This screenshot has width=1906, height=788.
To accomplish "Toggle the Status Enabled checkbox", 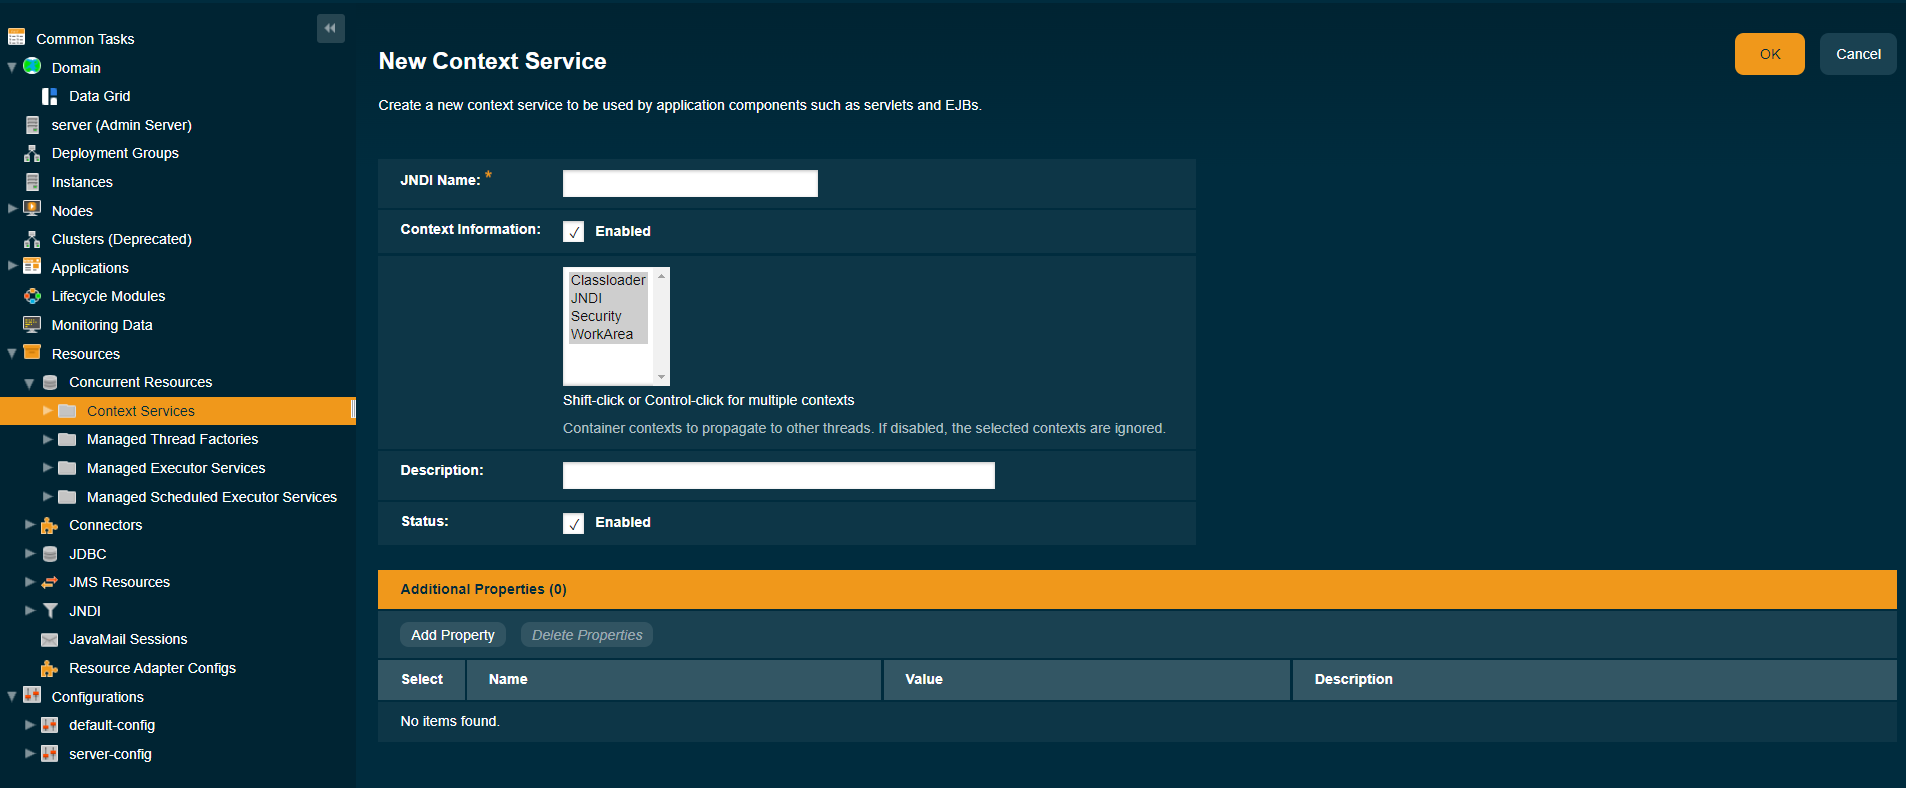I will click(573, 523).
